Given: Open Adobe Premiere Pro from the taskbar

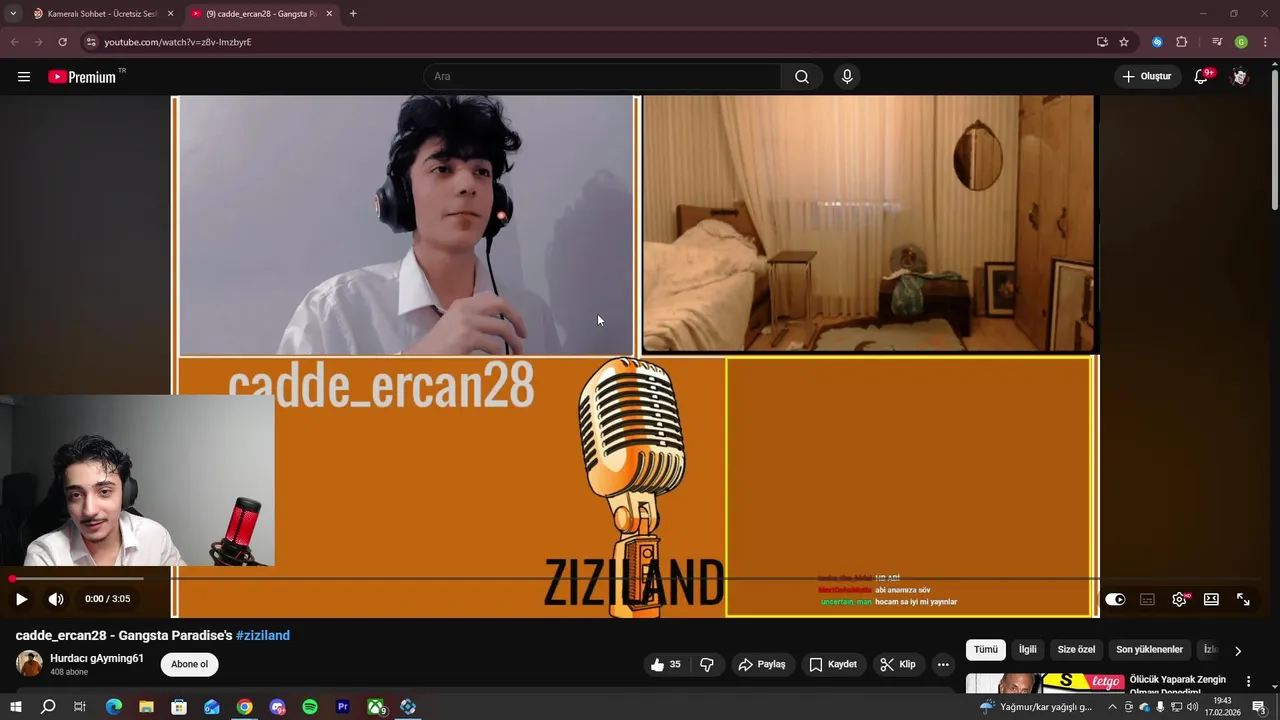Looking at the screenshot, I should click(343, 707).
